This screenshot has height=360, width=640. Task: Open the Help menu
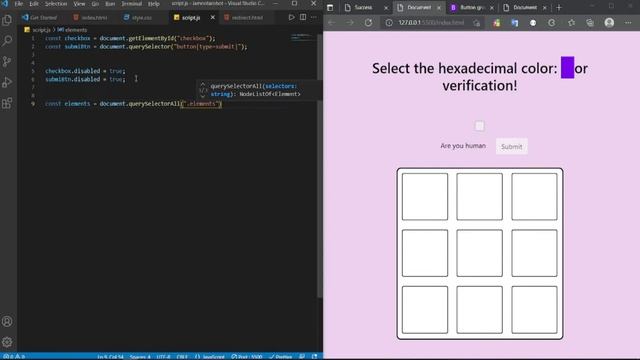(x=153, y=4)
